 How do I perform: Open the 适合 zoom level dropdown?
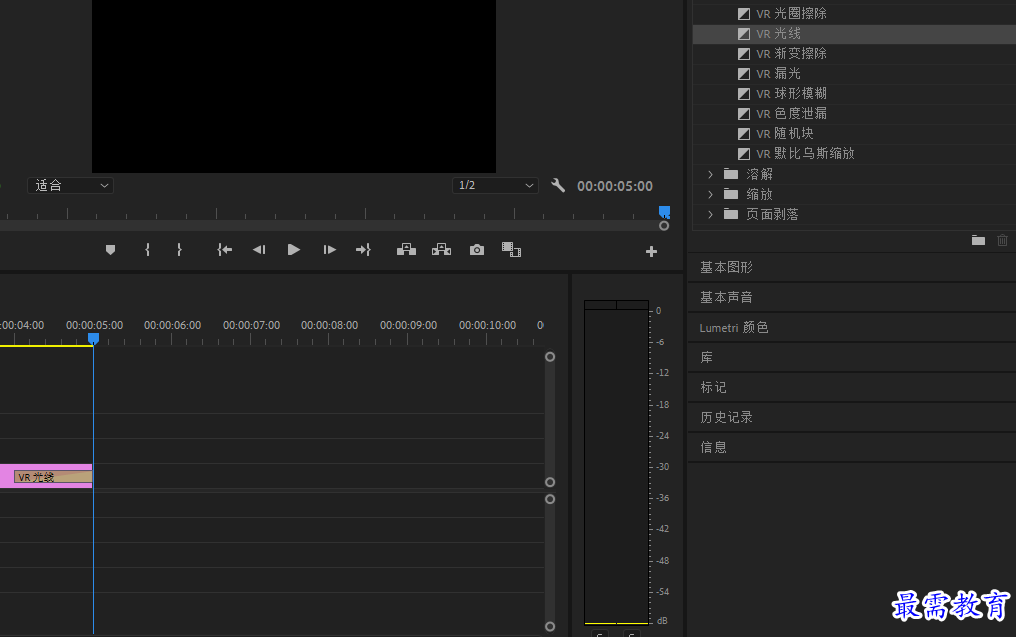(x=70, y=185)
